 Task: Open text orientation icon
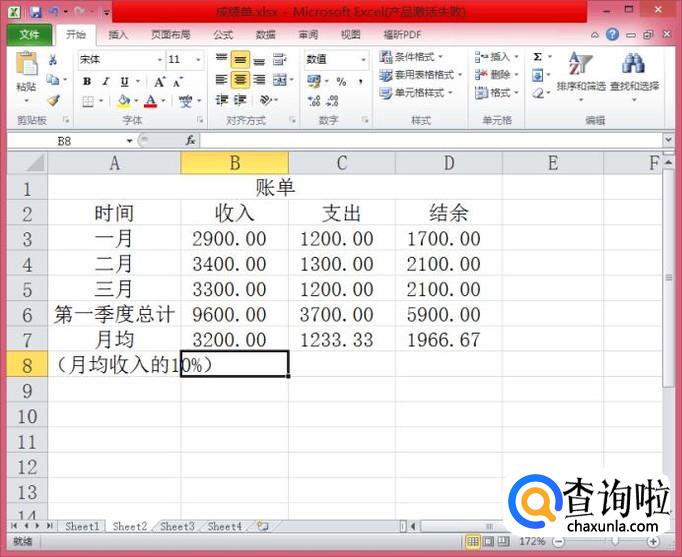265,100
